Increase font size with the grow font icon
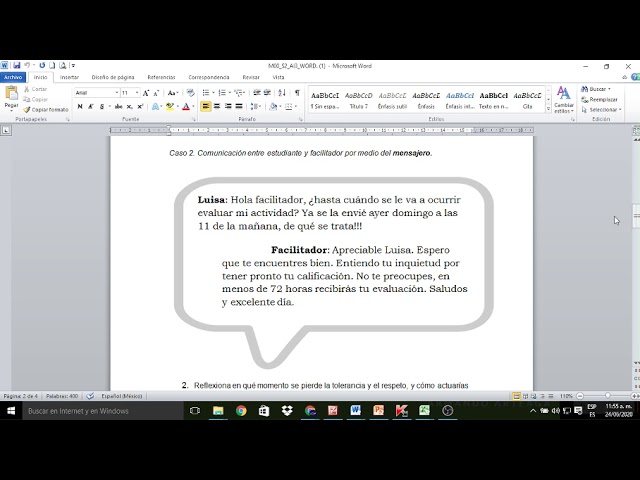This screenshot has height=480, width=640. 146,93
